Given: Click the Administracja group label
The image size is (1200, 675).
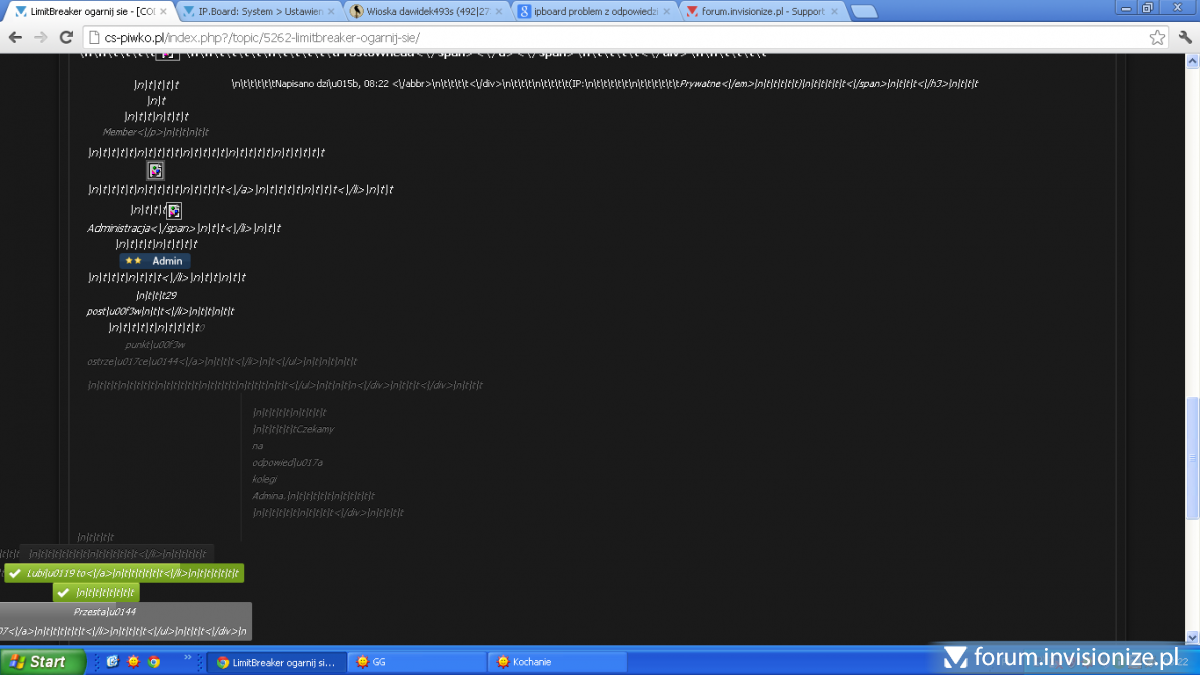Looking at the screenshot, I should [118, 228].
